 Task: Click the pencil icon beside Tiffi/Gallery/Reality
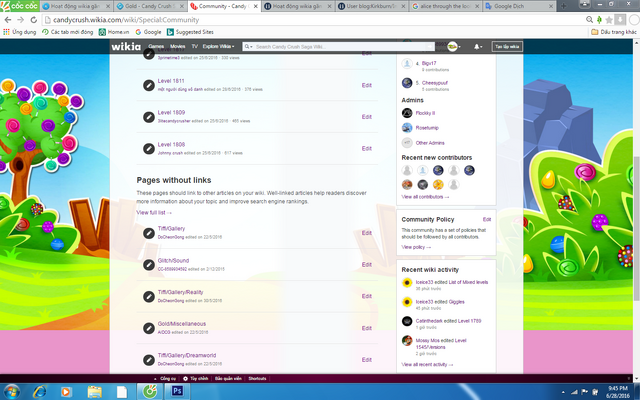149,296
